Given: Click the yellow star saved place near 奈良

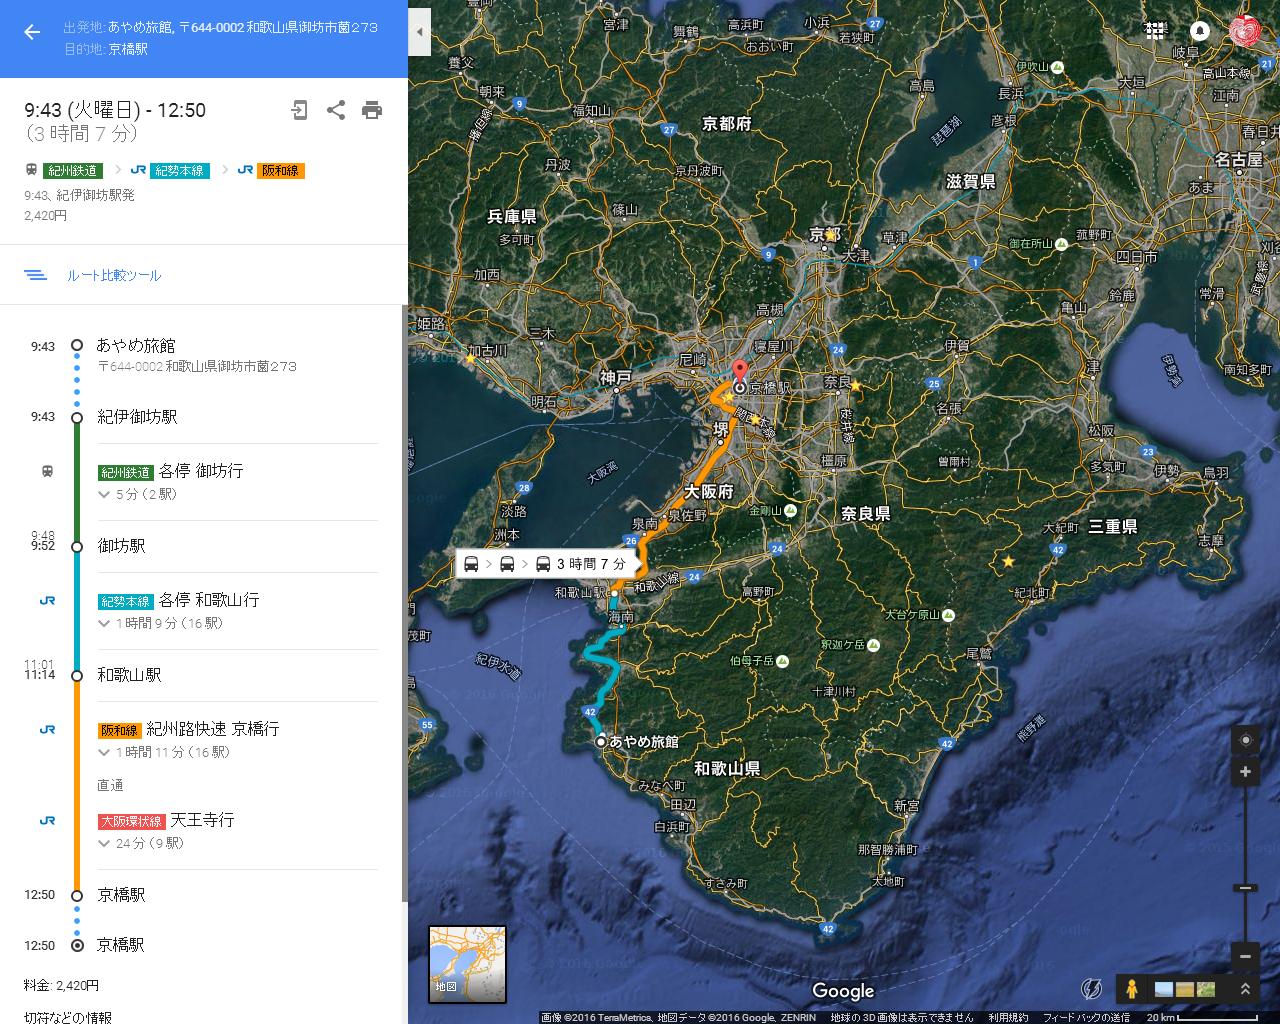Looking at the screenshot, I should 856,386.
